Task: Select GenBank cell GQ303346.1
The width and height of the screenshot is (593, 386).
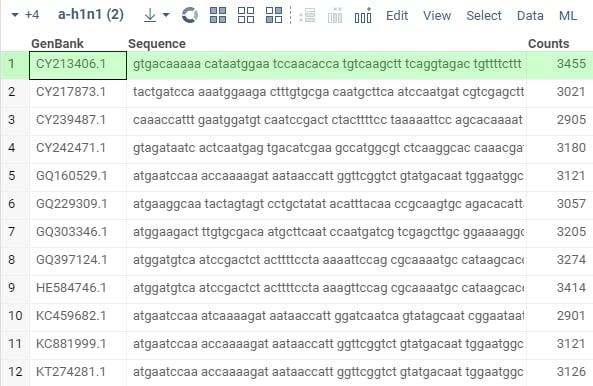Action: pos(78,233)
